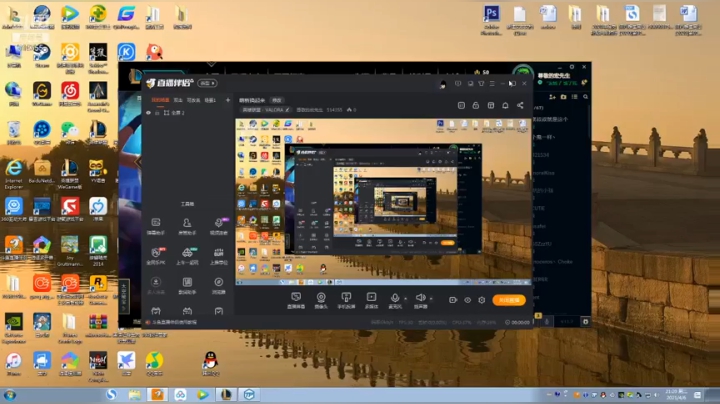Open the PK tool with red badge
Screen dimensions: 720x404
pos(156,256)
